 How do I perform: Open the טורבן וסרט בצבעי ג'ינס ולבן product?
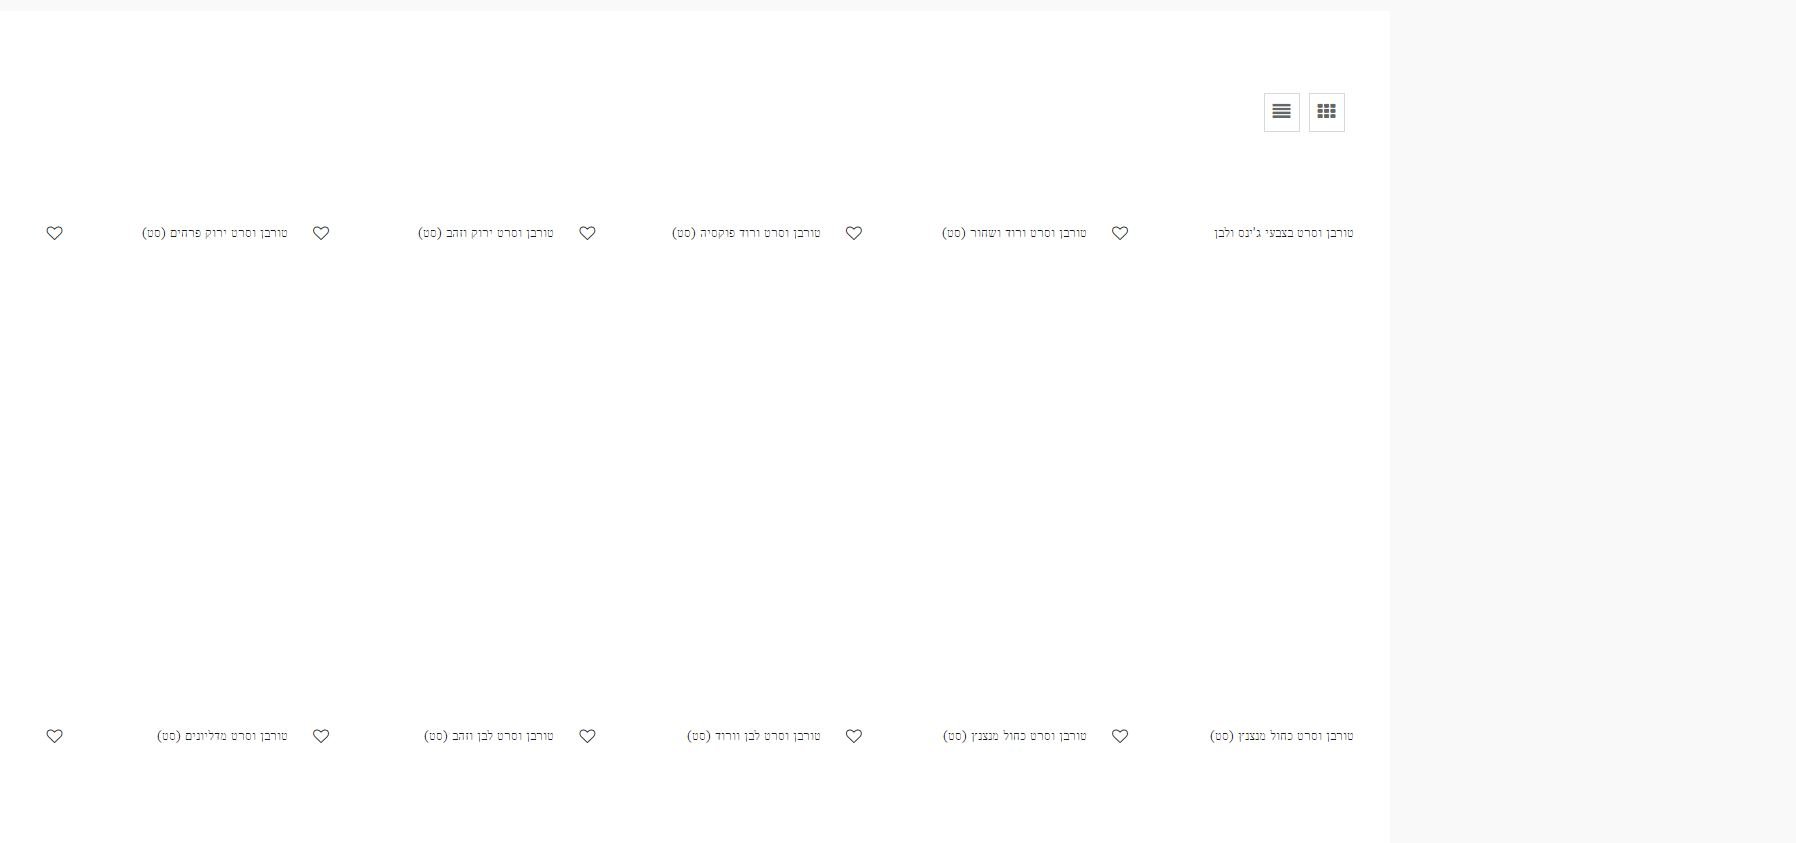tap(1283, 233)
